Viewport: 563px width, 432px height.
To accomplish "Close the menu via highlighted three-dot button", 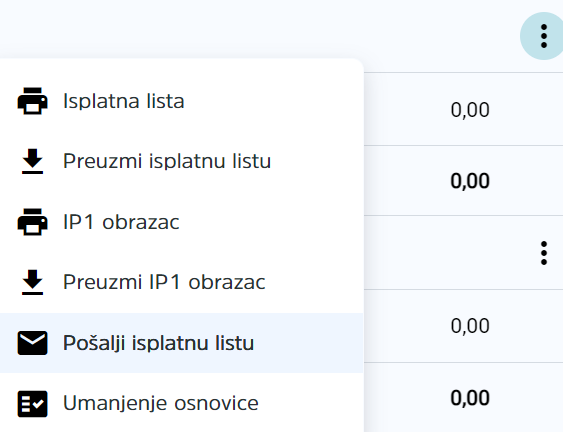I will tap(544, 36).
